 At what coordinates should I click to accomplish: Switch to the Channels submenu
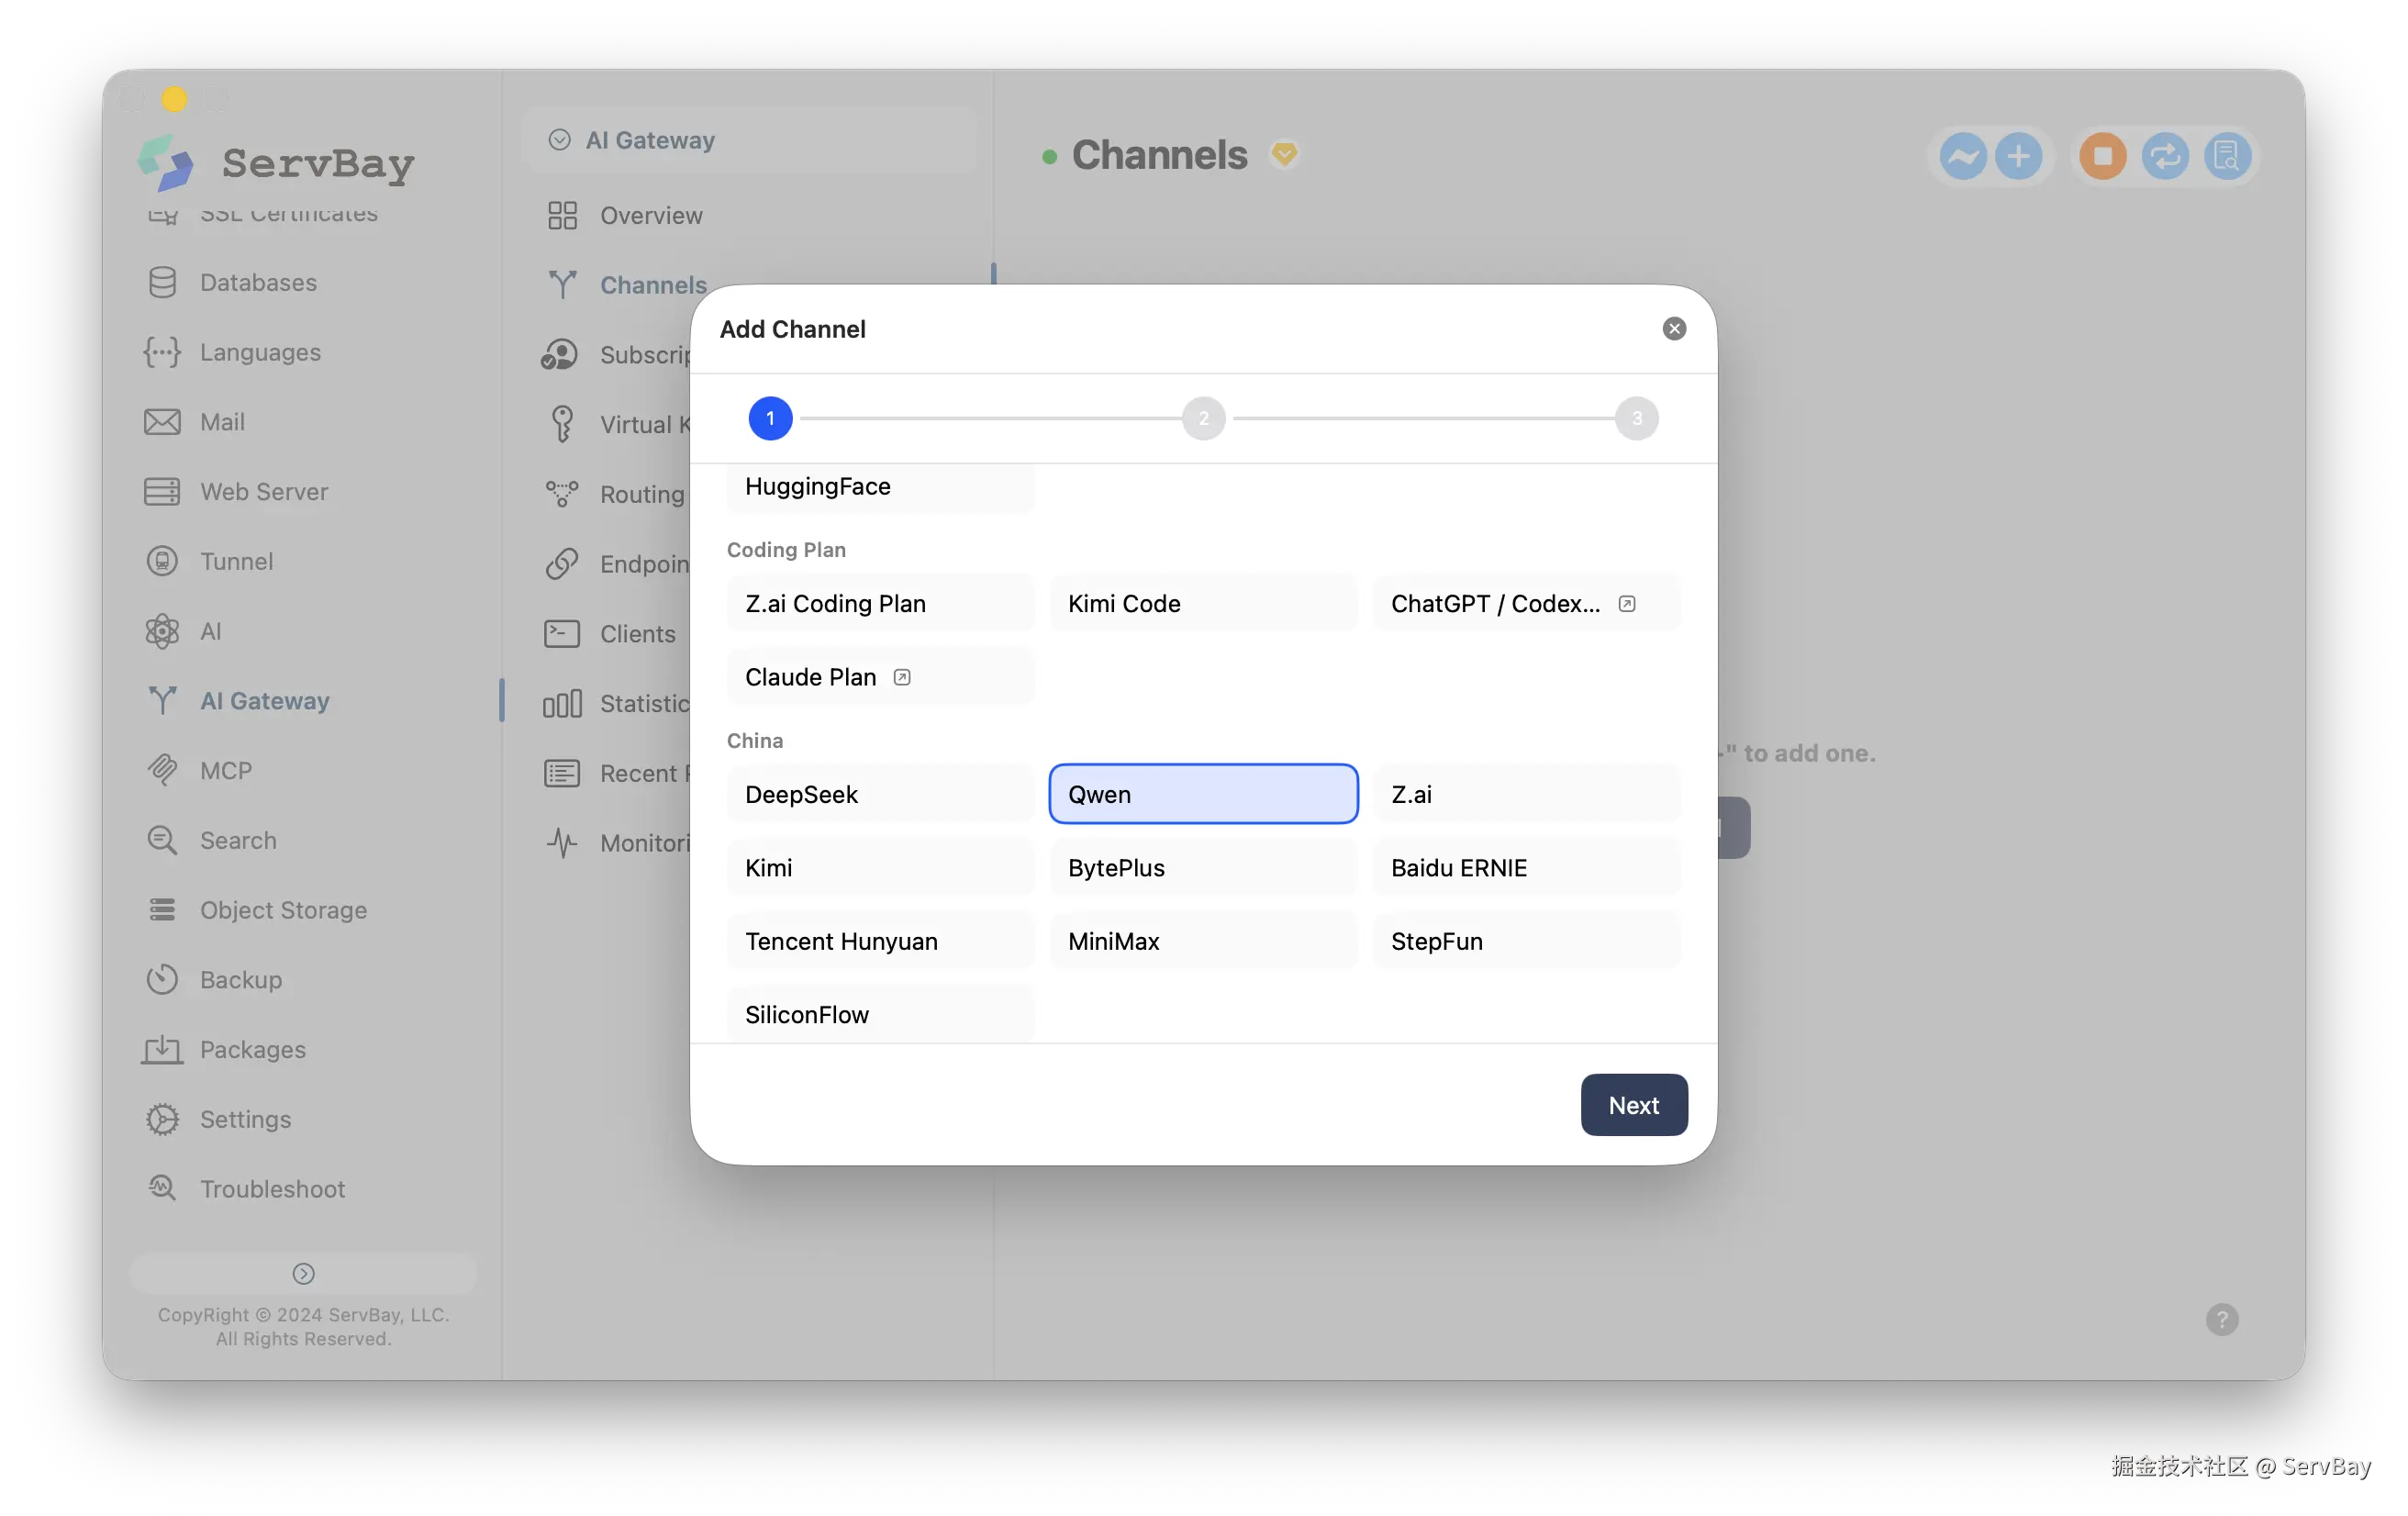652,285
